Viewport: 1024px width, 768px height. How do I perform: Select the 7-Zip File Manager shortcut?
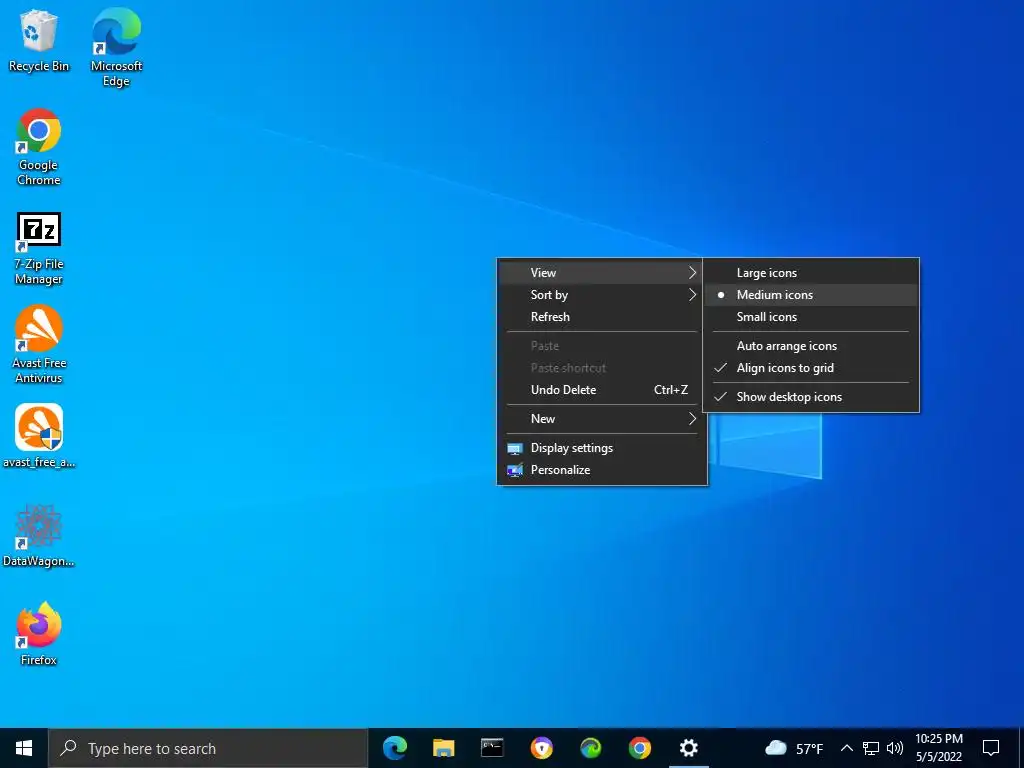39,247
